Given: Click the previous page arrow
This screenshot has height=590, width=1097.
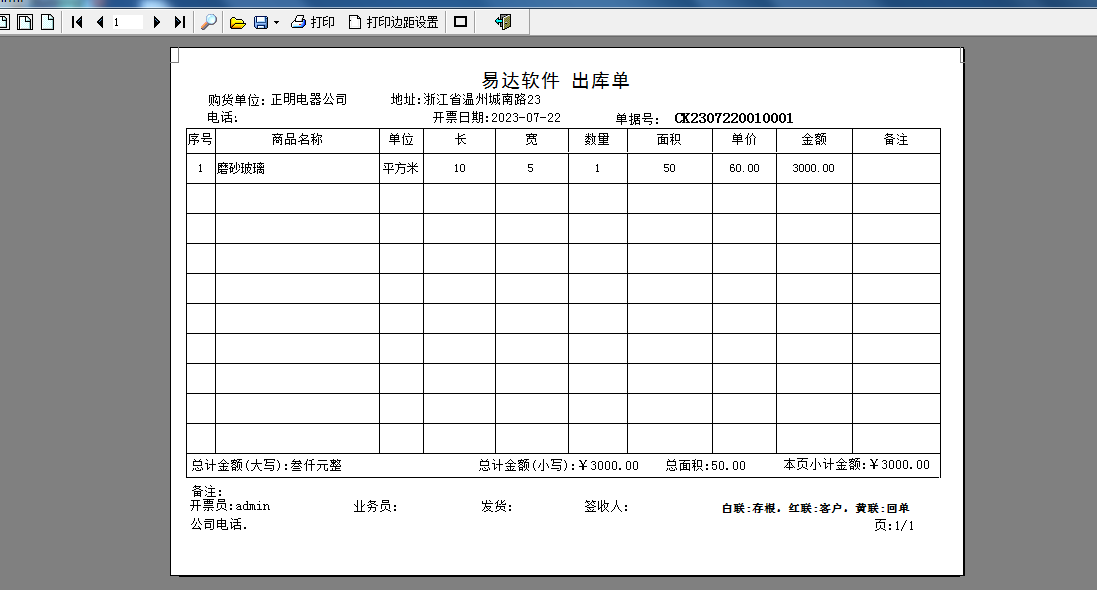Looking at the screenshot, I should 99,21.
